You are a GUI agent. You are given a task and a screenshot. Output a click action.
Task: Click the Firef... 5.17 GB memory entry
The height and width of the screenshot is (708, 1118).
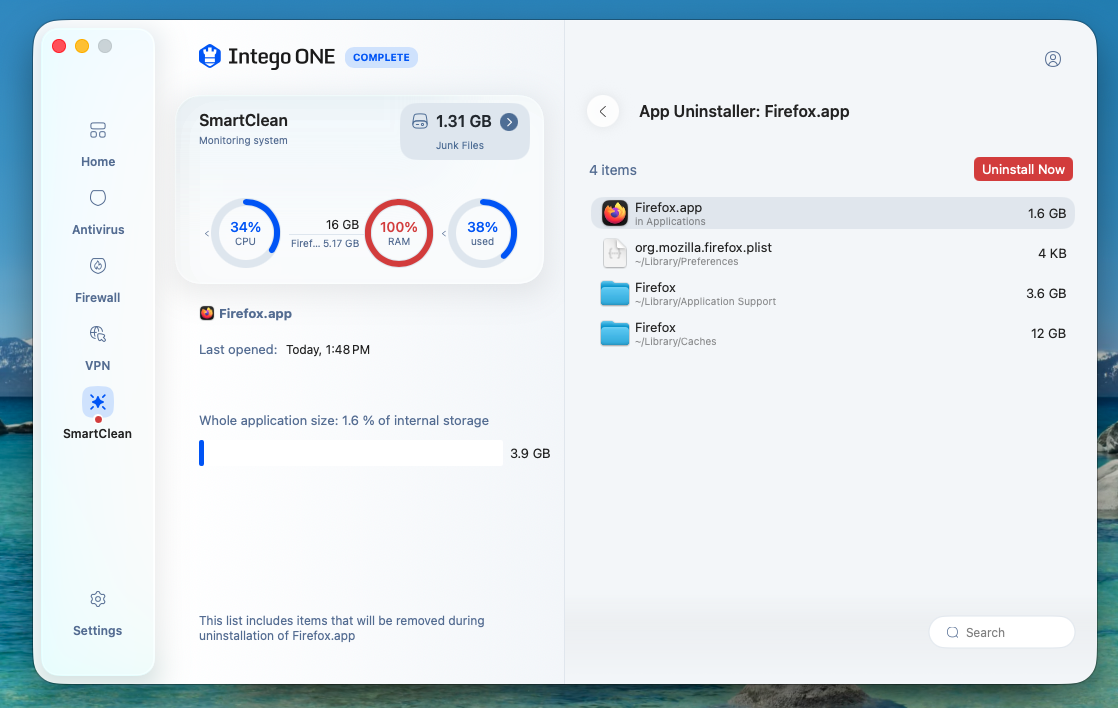(x=325, y=243)
